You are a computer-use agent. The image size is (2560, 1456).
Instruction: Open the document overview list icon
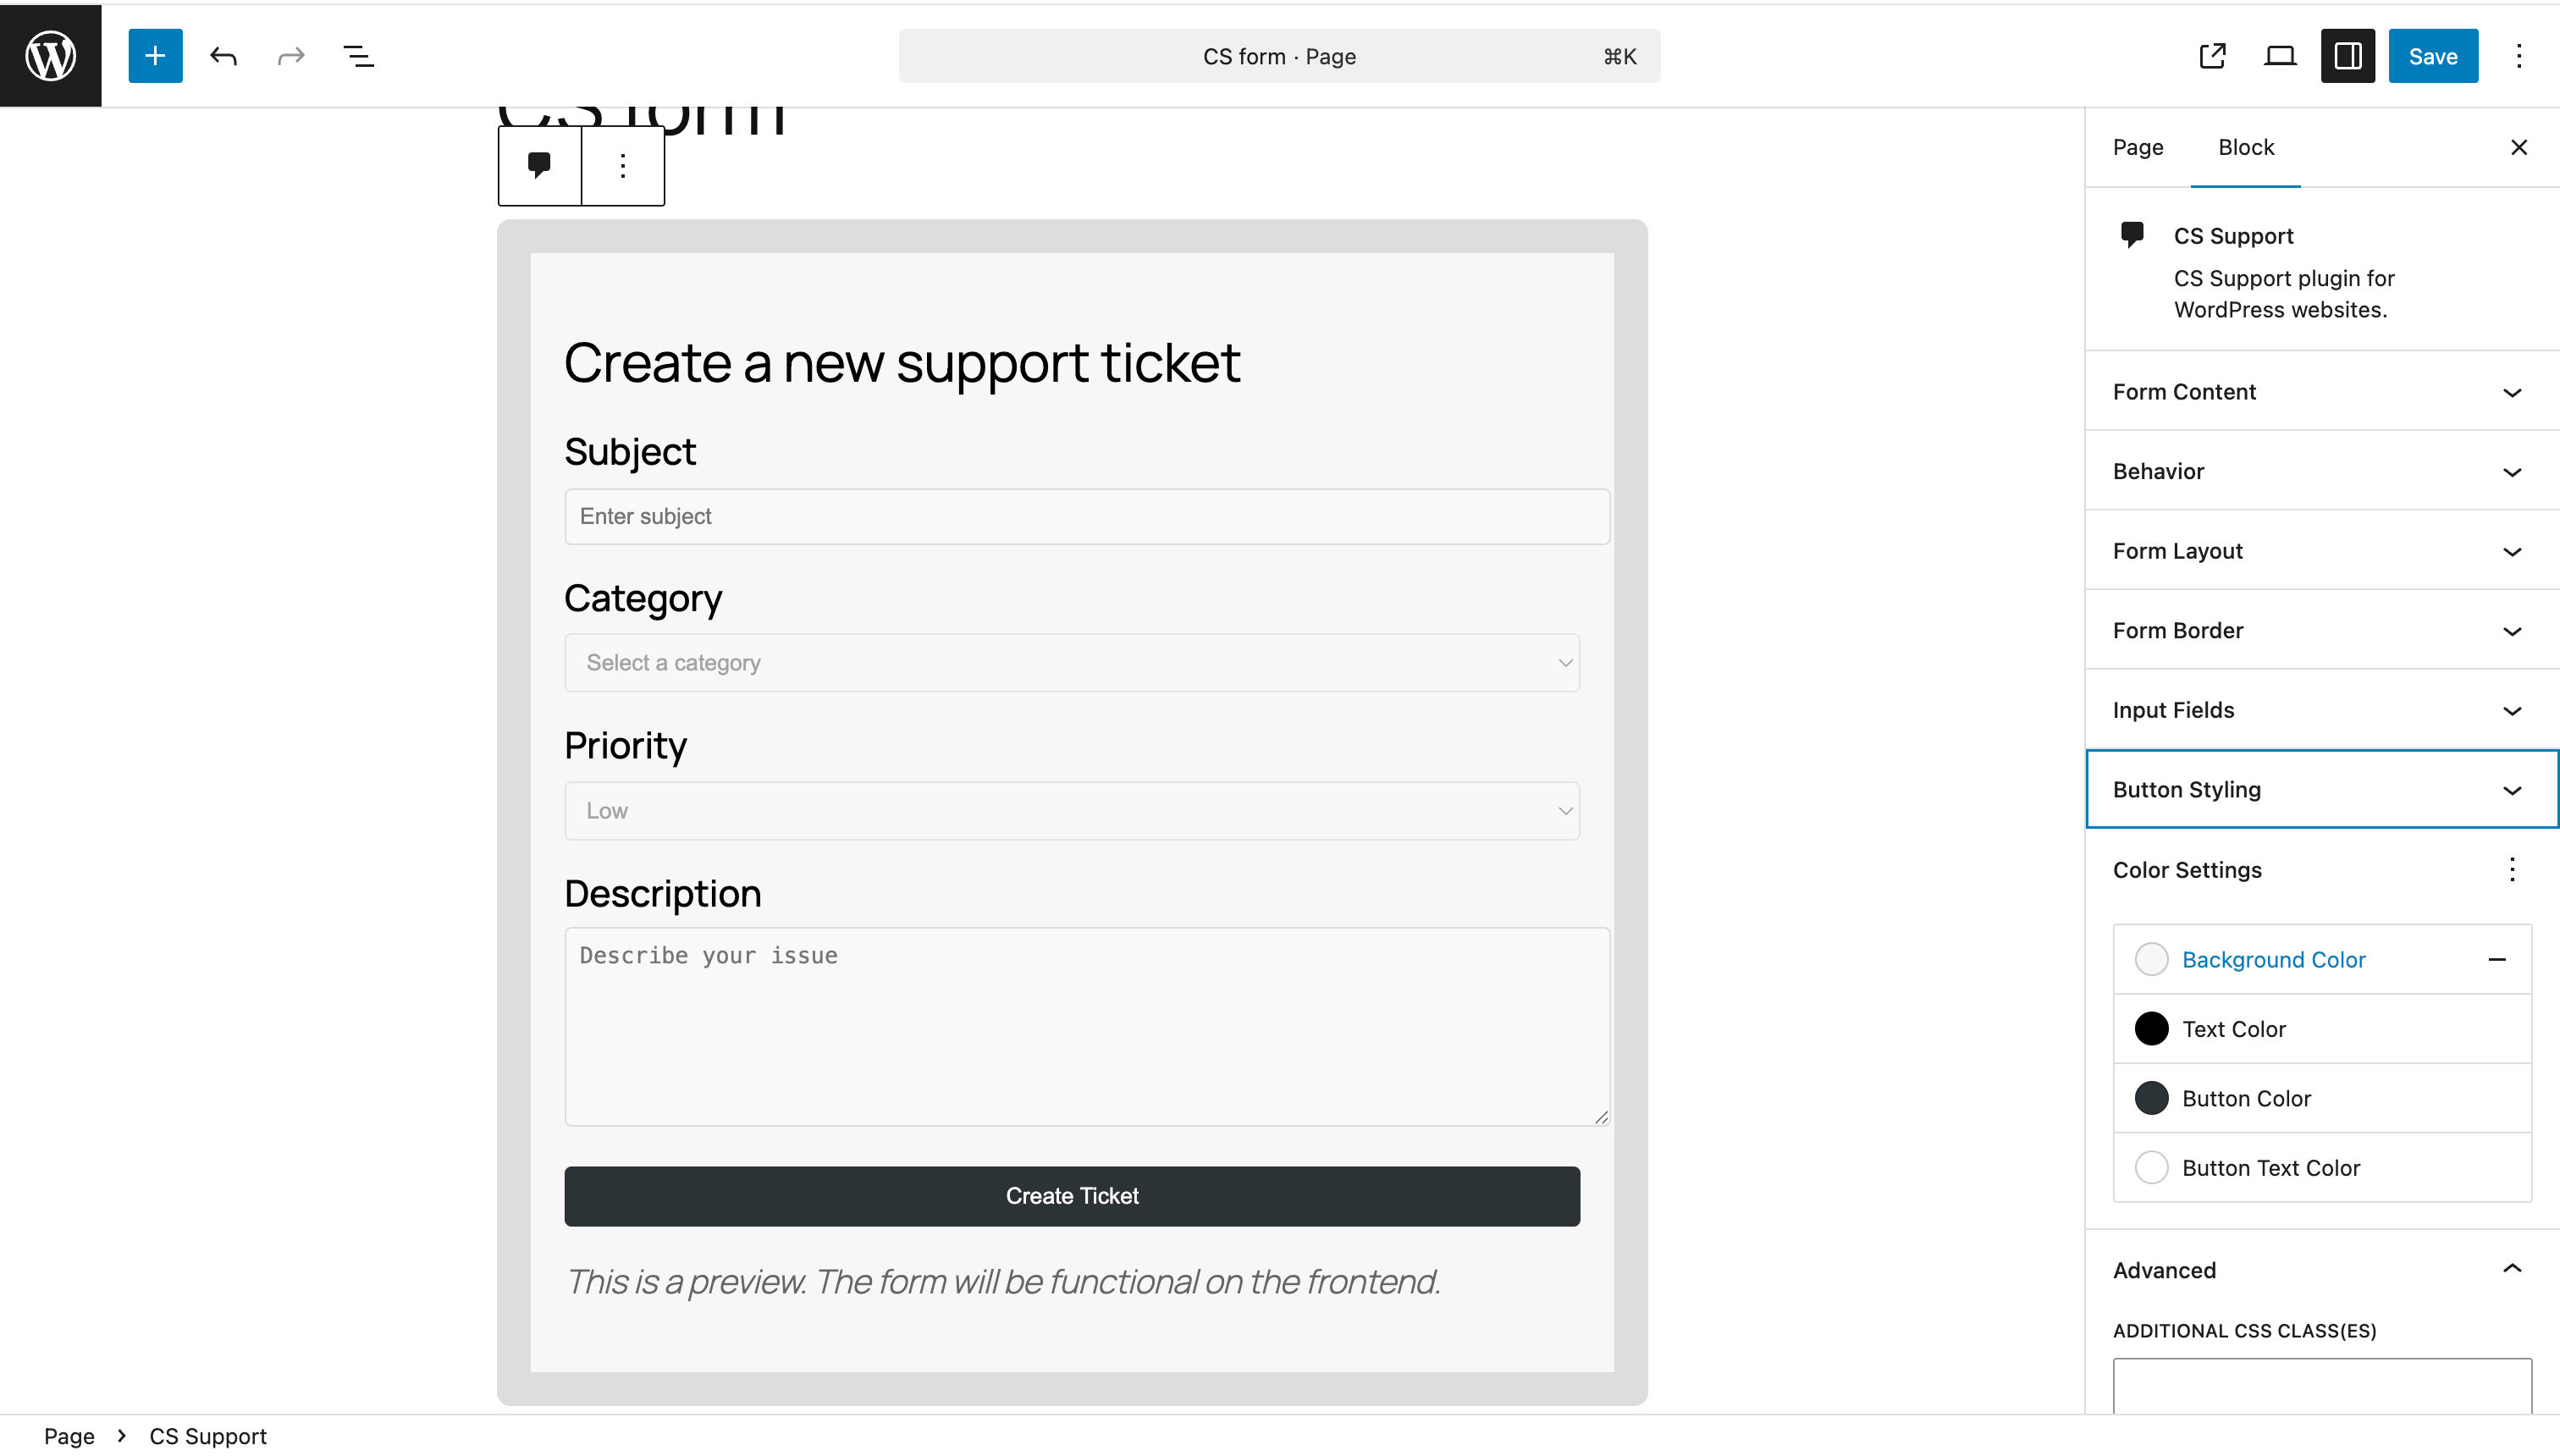click(358, 56)
